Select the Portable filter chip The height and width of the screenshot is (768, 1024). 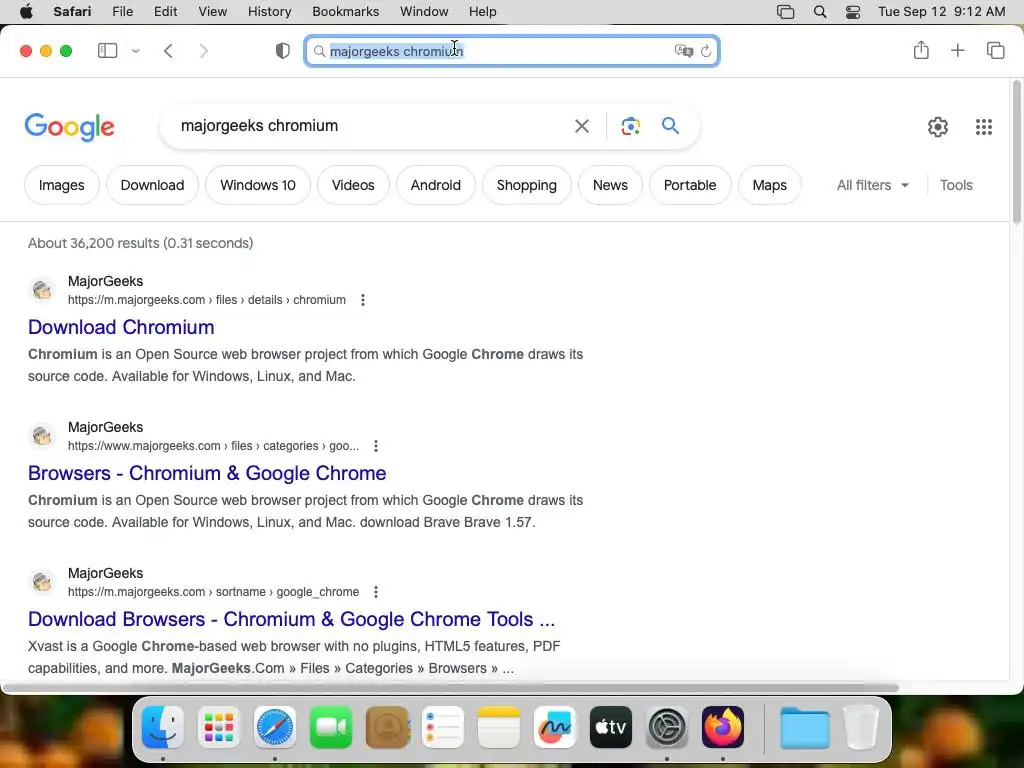tap(690, 185)
